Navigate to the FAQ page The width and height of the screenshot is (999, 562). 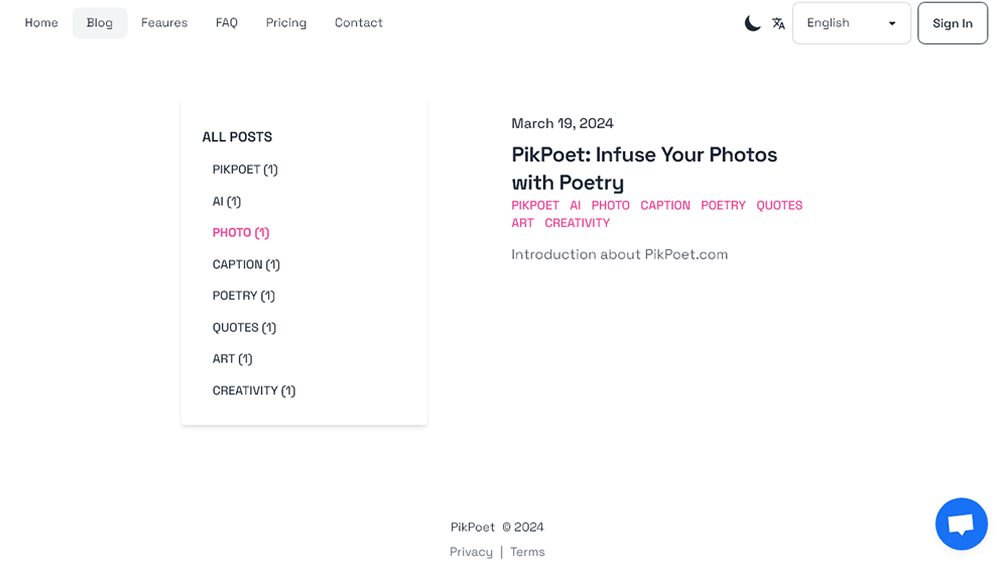226,23
